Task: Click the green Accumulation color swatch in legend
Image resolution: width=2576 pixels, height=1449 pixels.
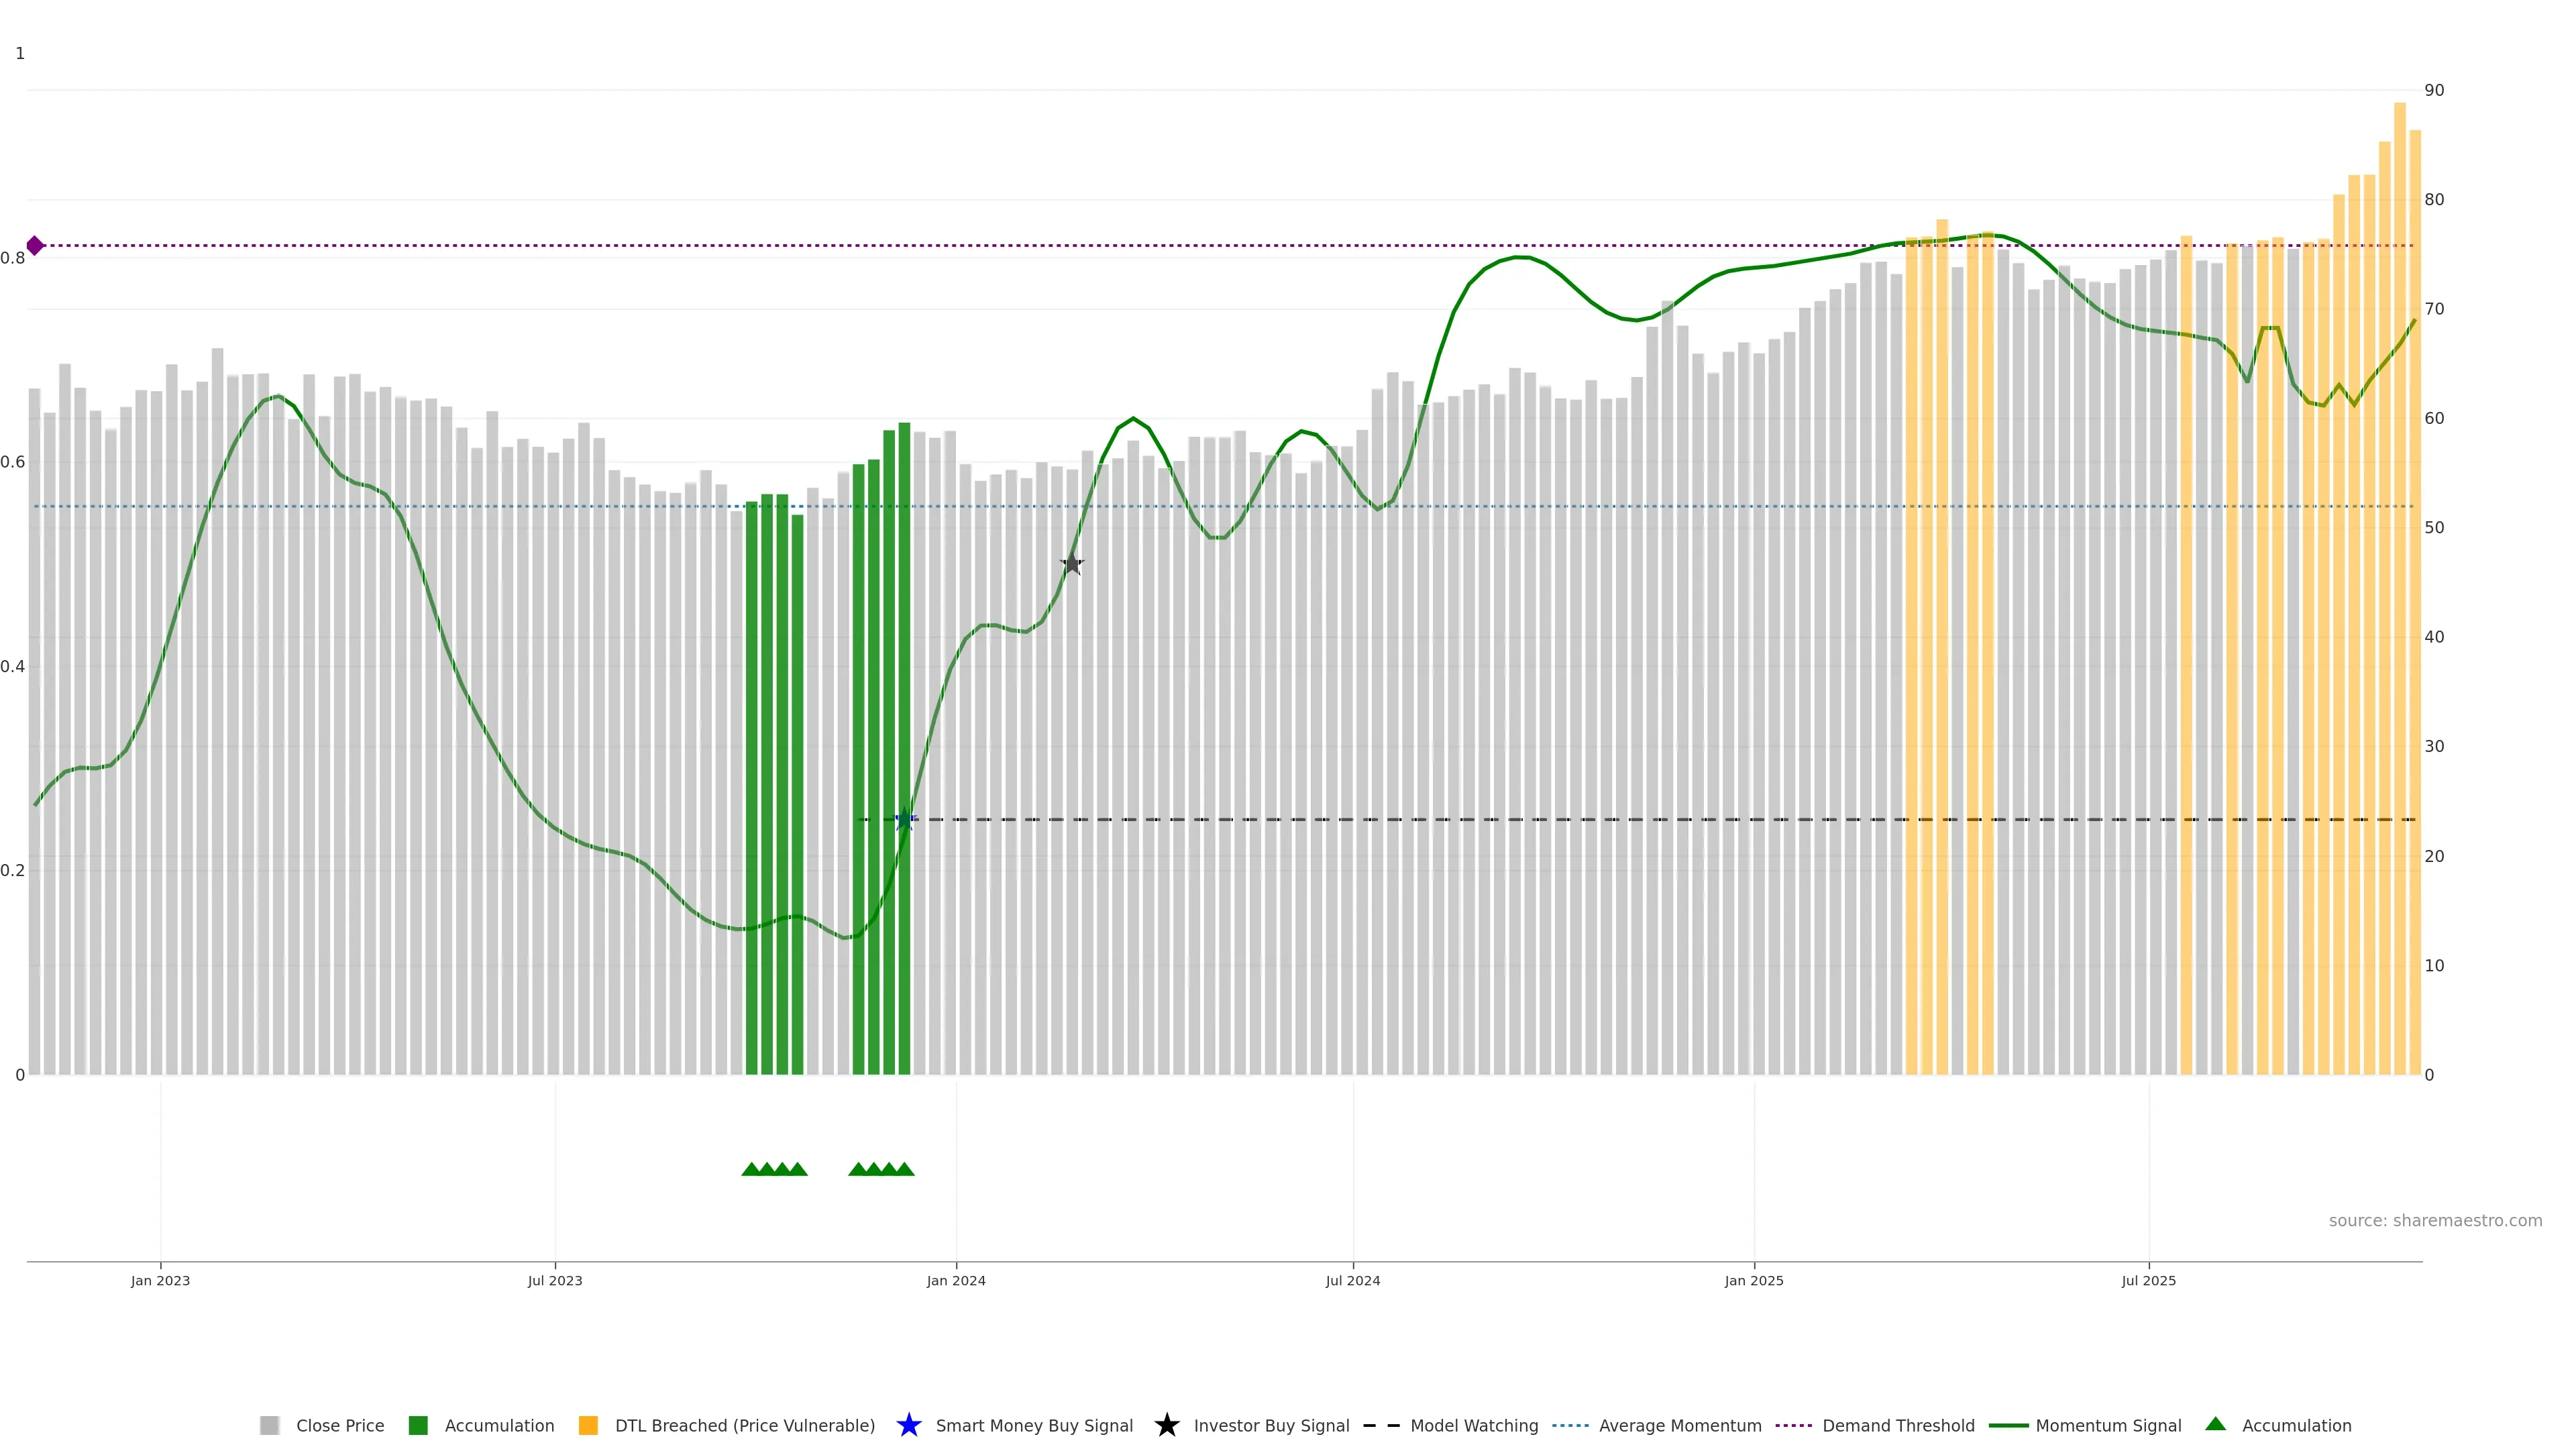Action: point(418,1425)
